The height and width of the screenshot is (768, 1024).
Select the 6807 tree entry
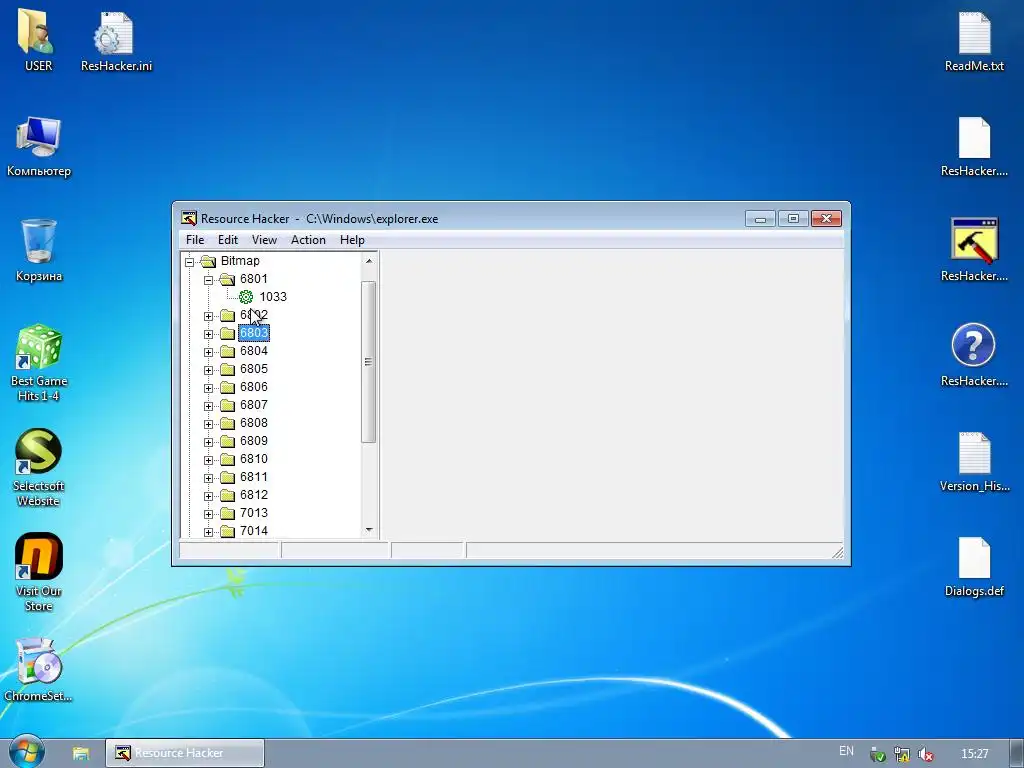click(253, 405)
